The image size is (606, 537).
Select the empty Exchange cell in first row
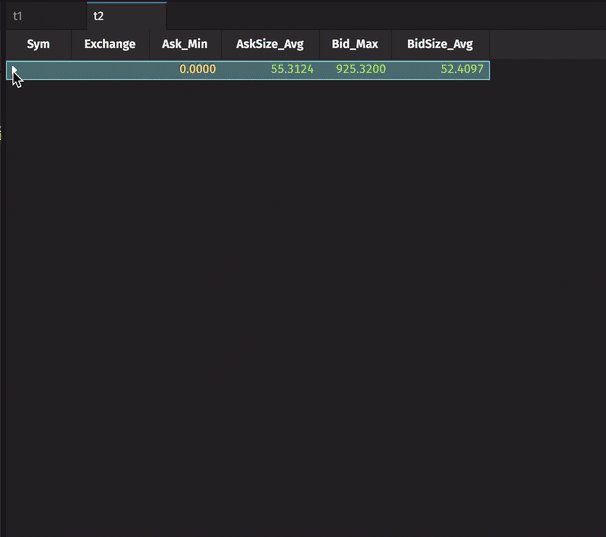(110, 70)
